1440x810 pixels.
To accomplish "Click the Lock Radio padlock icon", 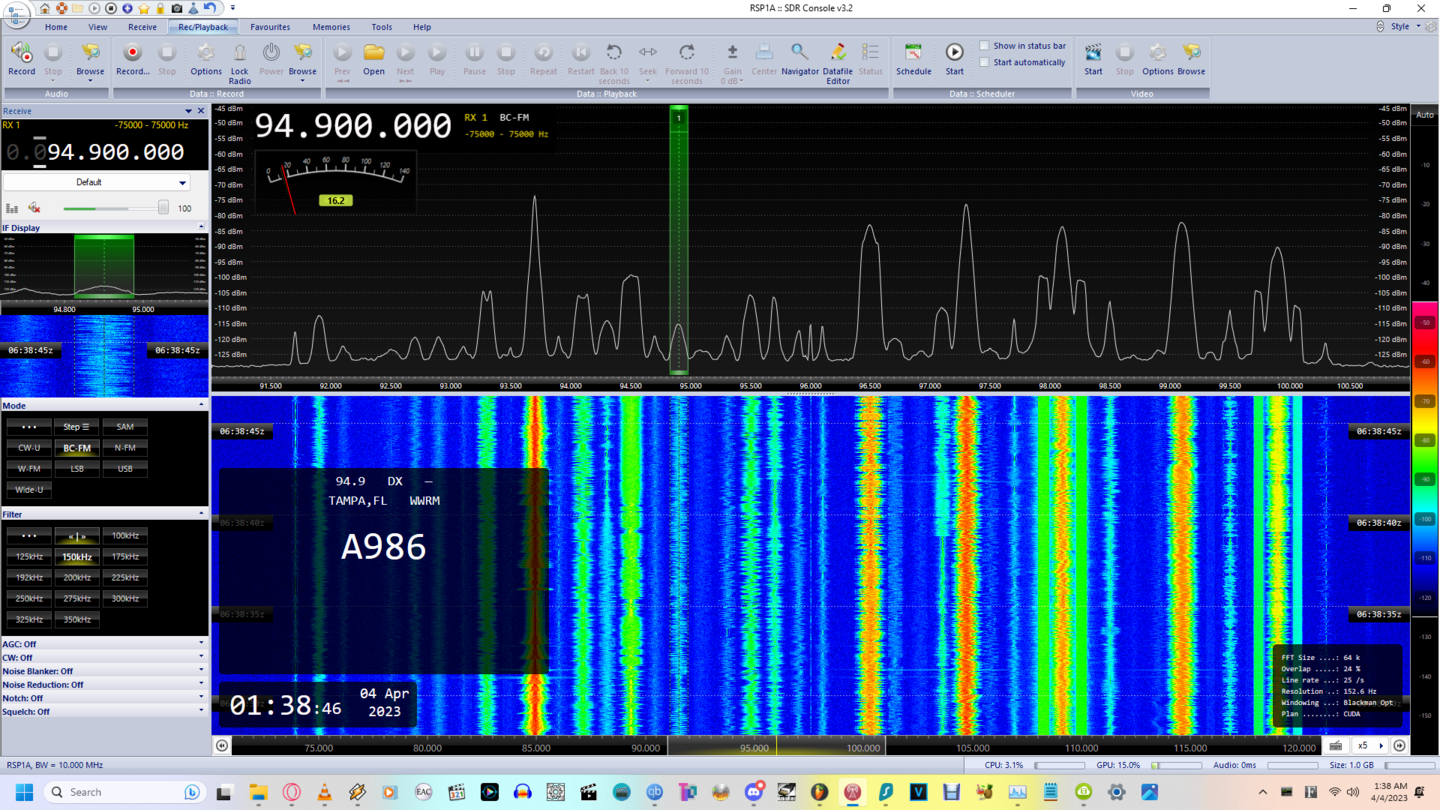I will pyautogui.click(x=240, y=63).
